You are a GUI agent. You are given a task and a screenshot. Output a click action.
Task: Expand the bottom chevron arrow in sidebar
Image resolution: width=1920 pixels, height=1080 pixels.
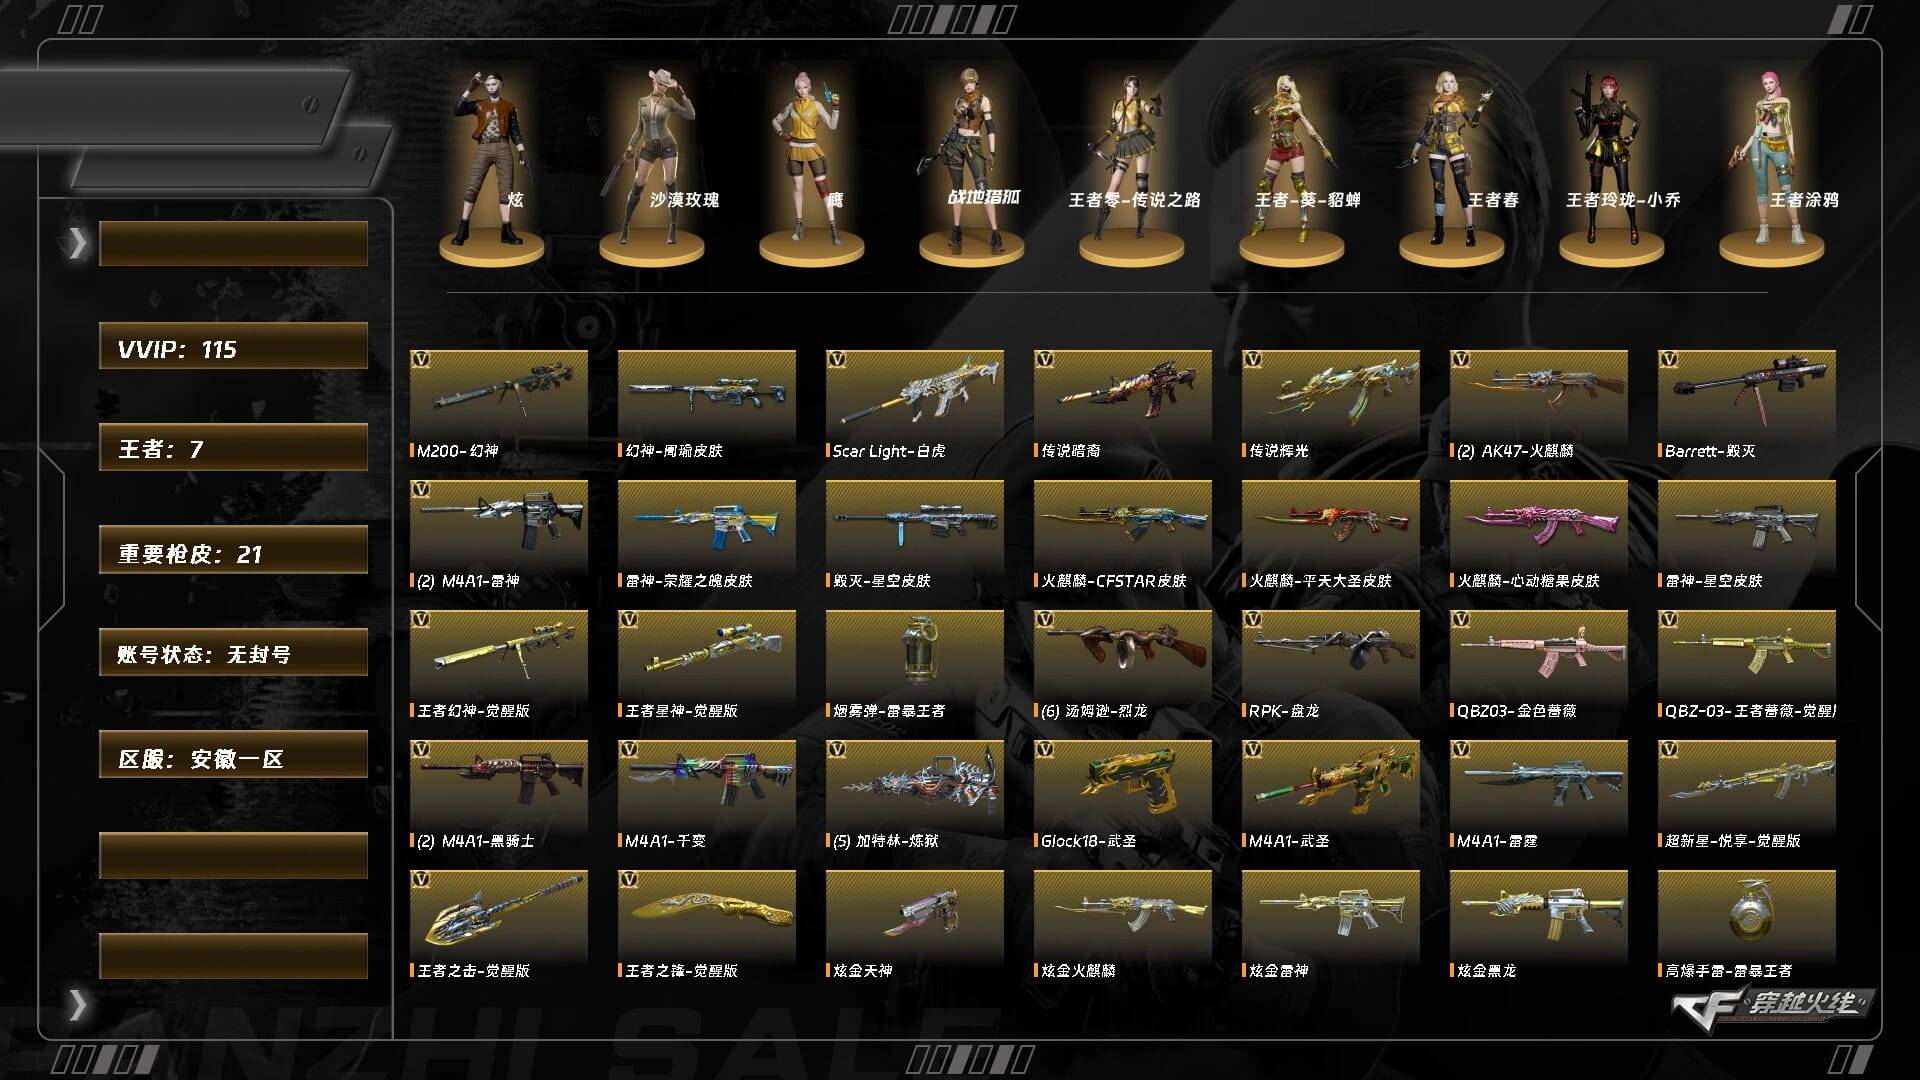78,1004
